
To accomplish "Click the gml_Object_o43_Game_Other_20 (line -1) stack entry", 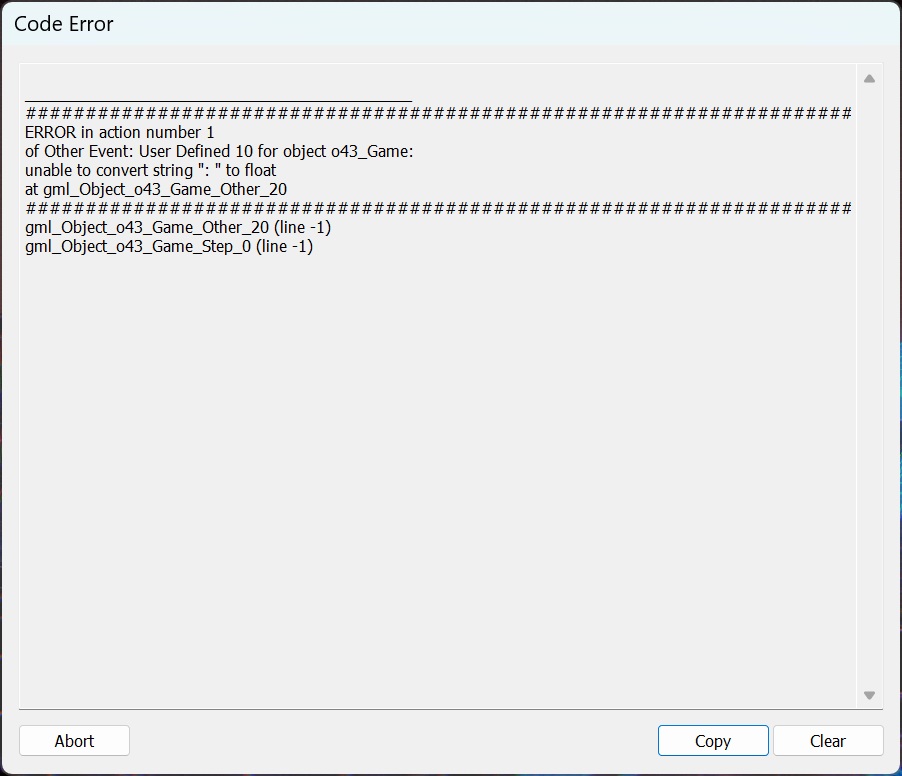I will click(178, 227).
